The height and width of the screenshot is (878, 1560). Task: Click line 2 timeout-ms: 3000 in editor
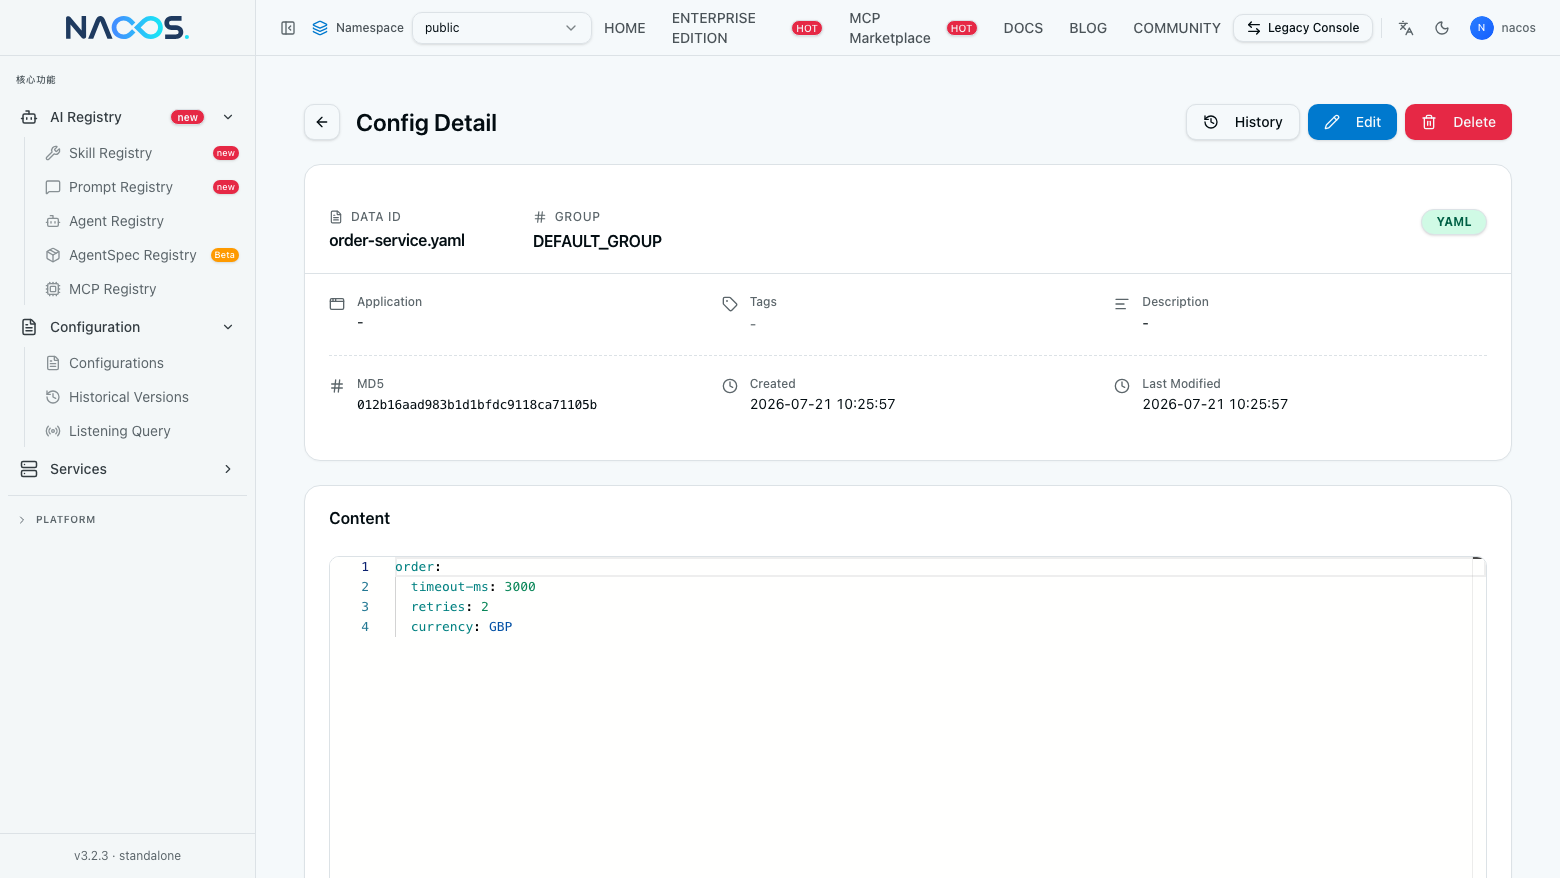[x=473, y=587]
